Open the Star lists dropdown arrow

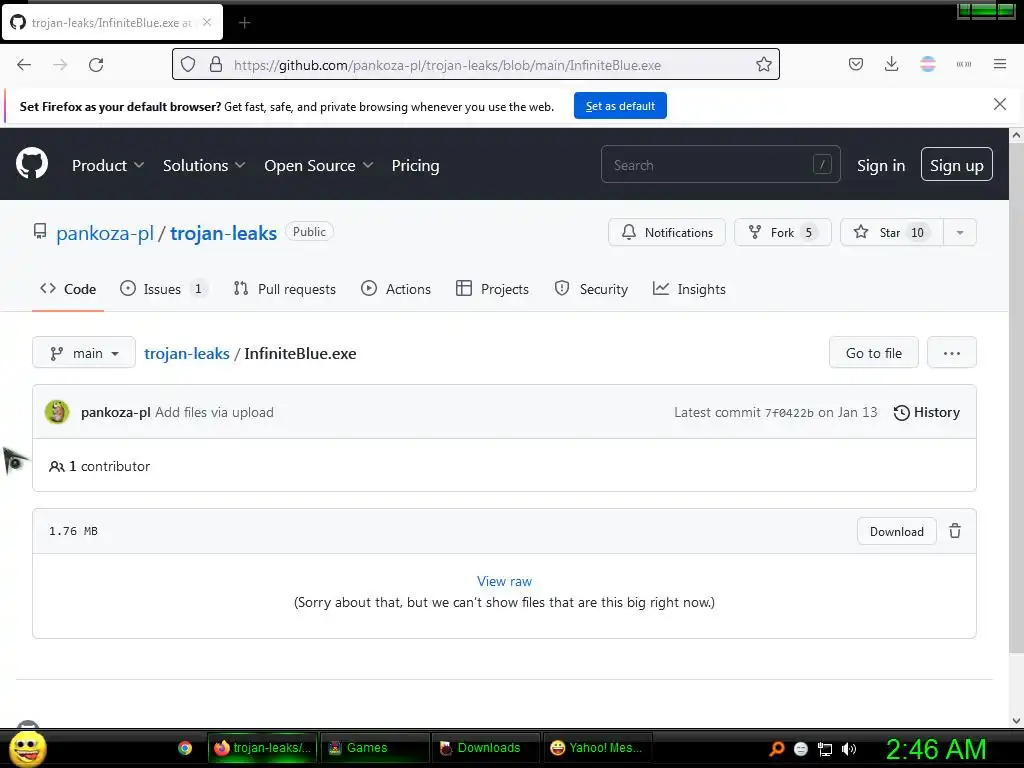tap(960, 232)
